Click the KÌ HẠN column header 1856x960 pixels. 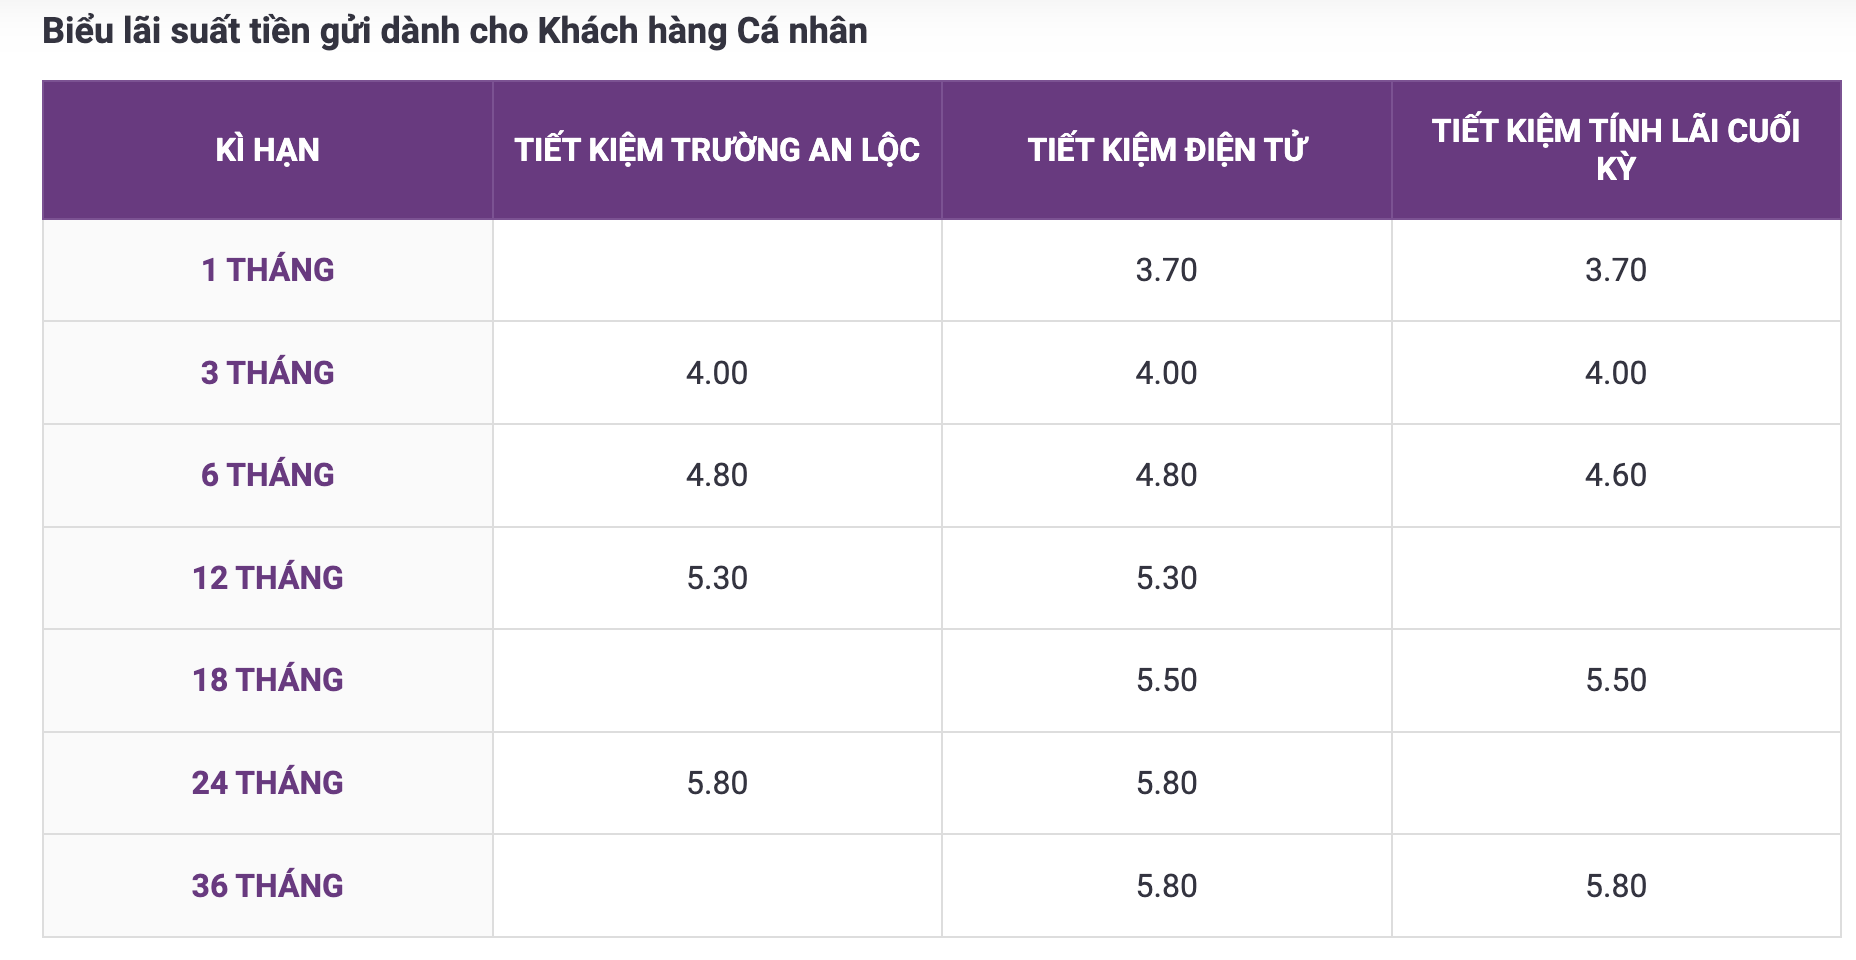(267, 150)
